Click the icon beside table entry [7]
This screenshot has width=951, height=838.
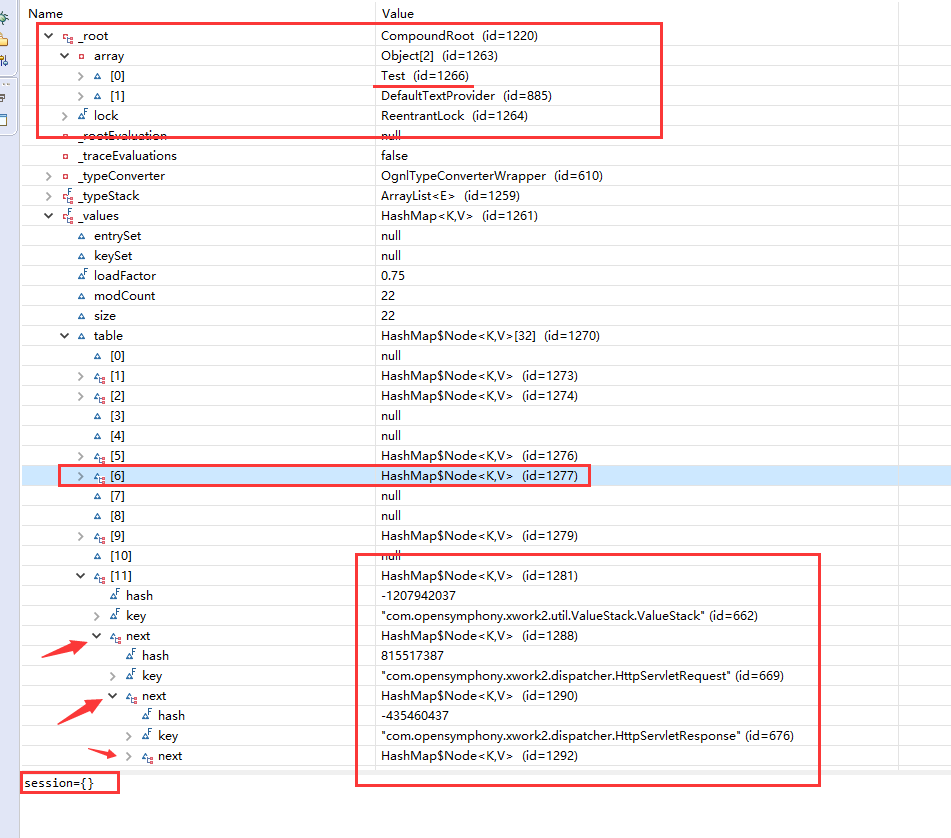98,497
